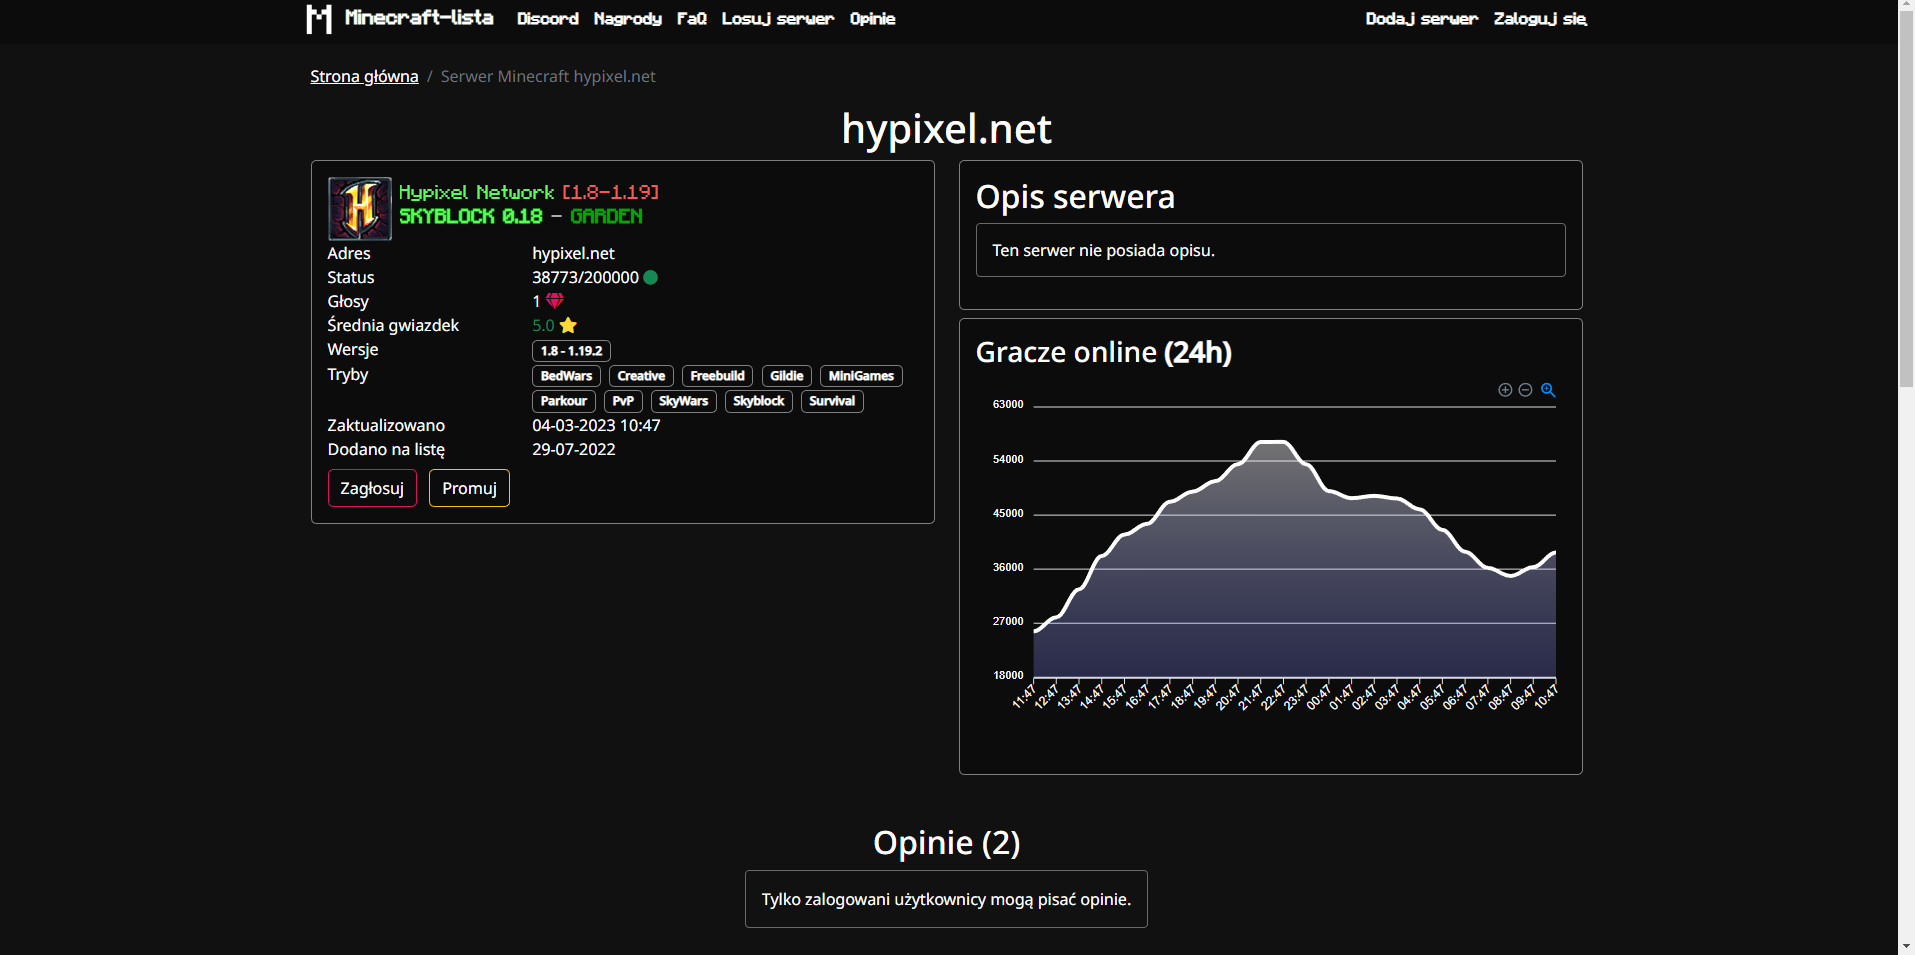Pick a random server with Losuj serwer
Image resolution: width=1915 pixels, height=955 pixels.
[777, 19]
